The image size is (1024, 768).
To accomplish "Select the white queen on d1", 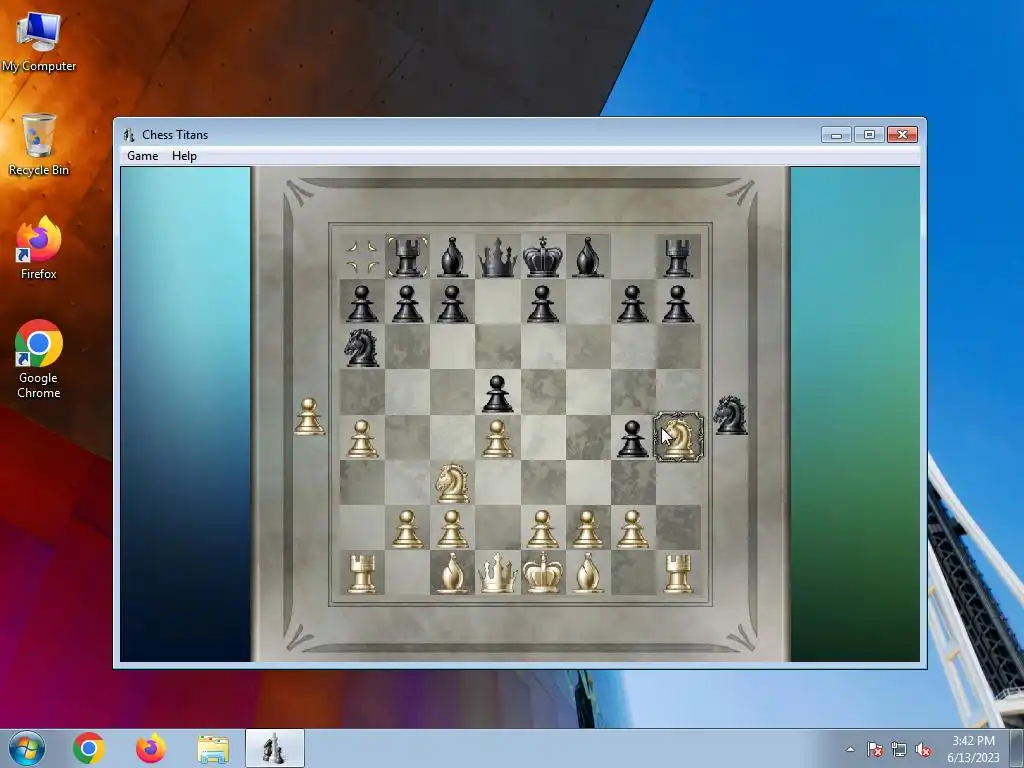I will 498,573.
